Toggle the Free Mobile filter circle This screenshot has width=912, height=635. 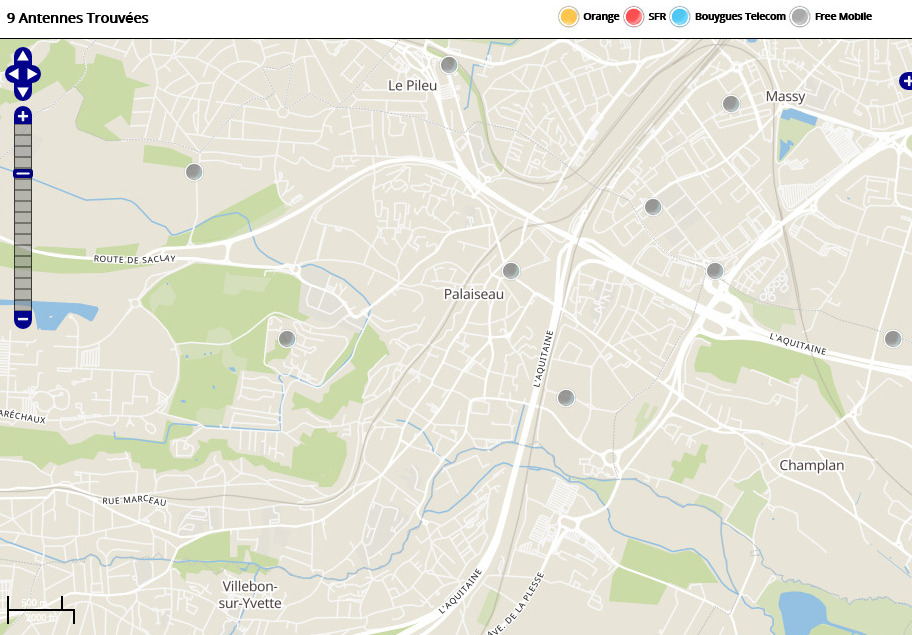(800, 17)
